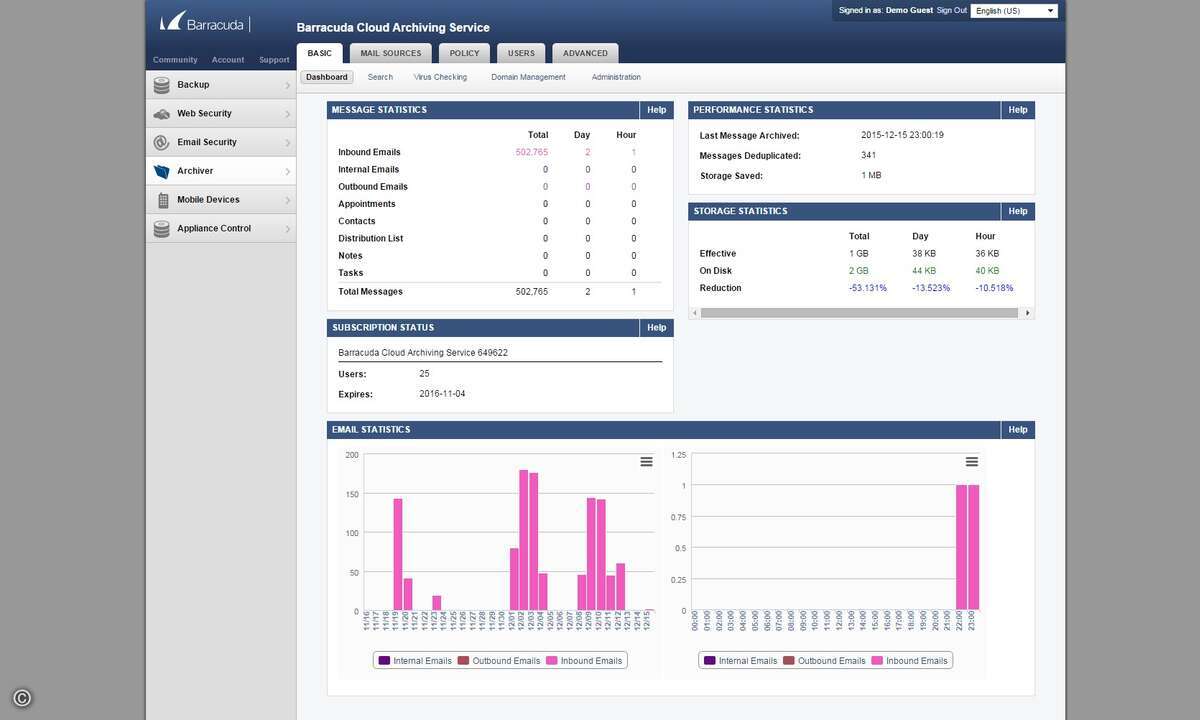The height and width of the screenshot is (720, 1200).
Task: Expand the Appliance Control chevron
Action: click(287, 229)
